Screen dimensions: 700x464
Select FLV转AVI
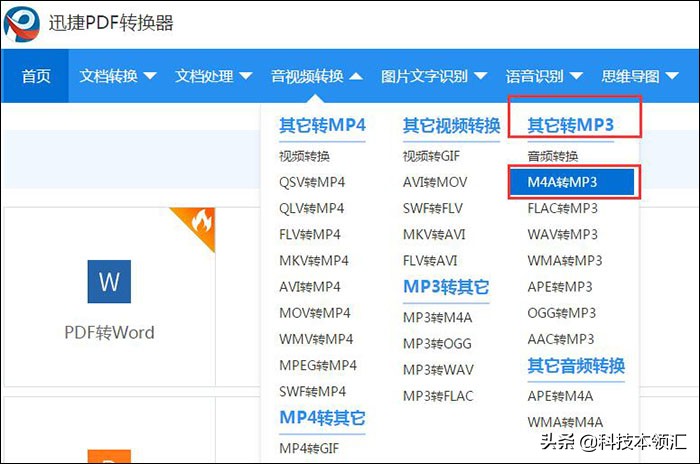(430, 261)
